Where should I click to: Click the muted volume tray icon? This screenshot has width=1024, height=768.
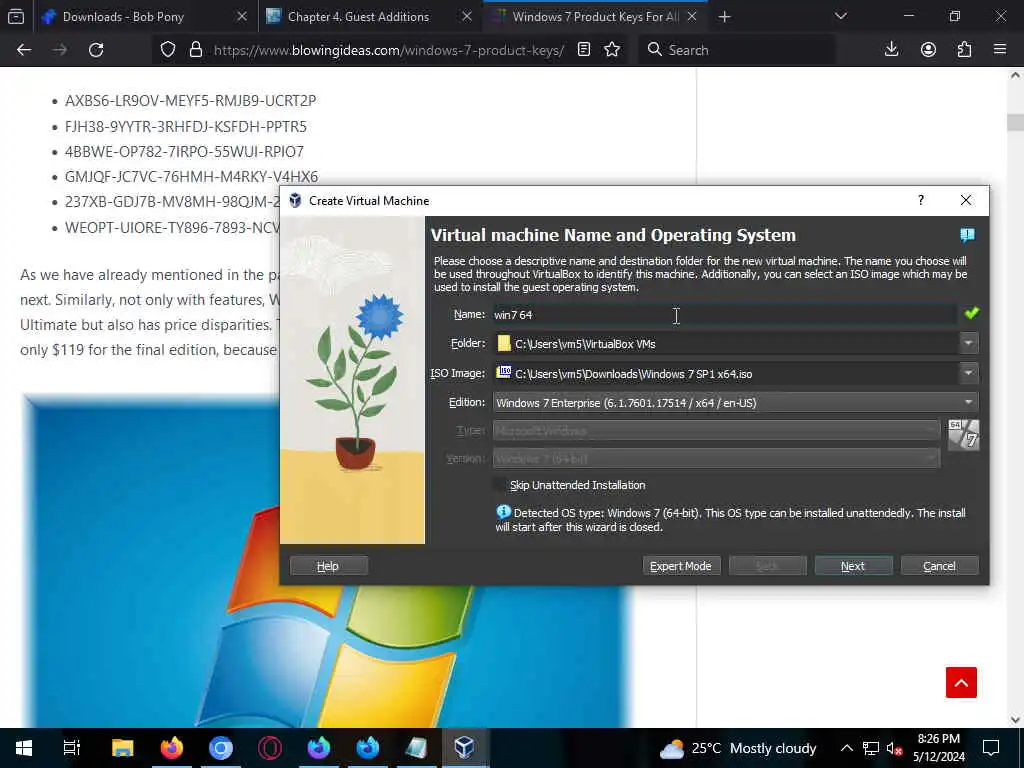point(894,748)
